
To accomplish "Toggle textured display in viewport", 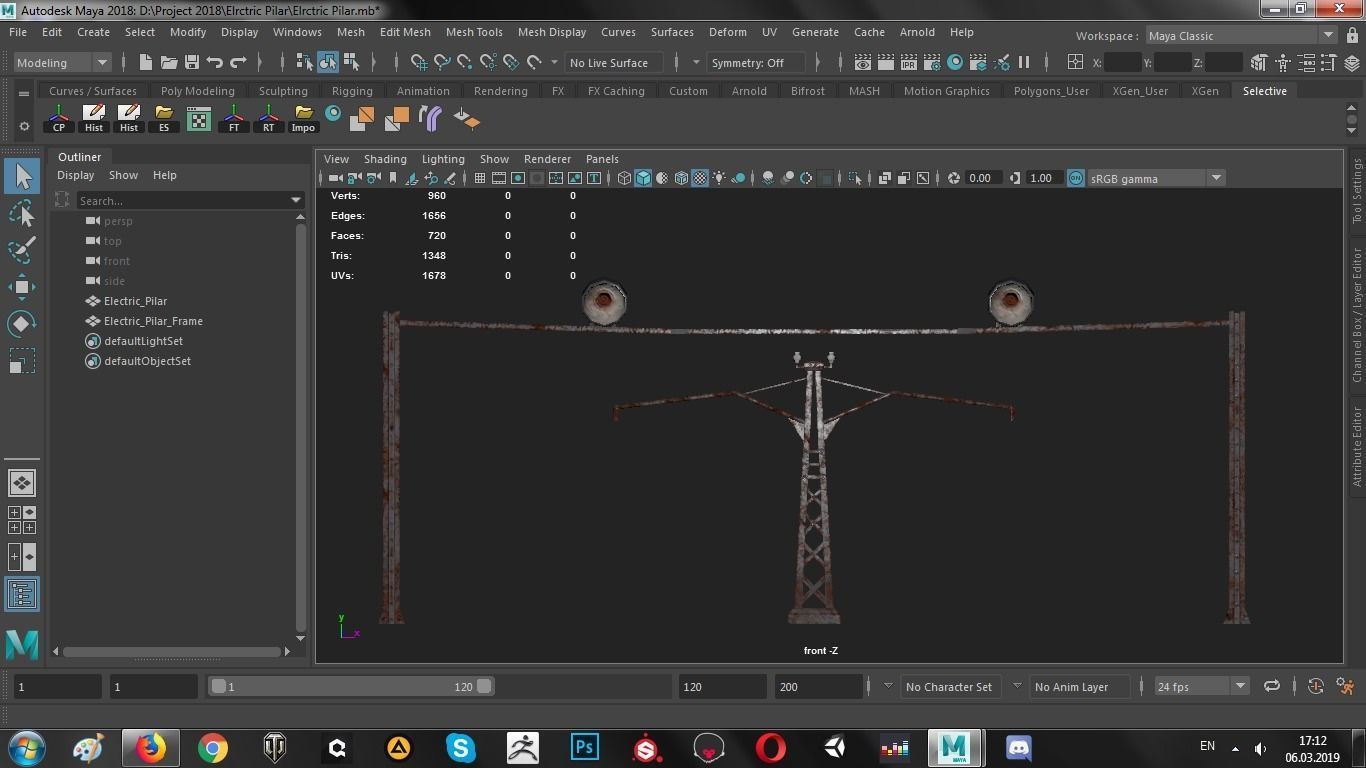I will (x=700, y=178).
